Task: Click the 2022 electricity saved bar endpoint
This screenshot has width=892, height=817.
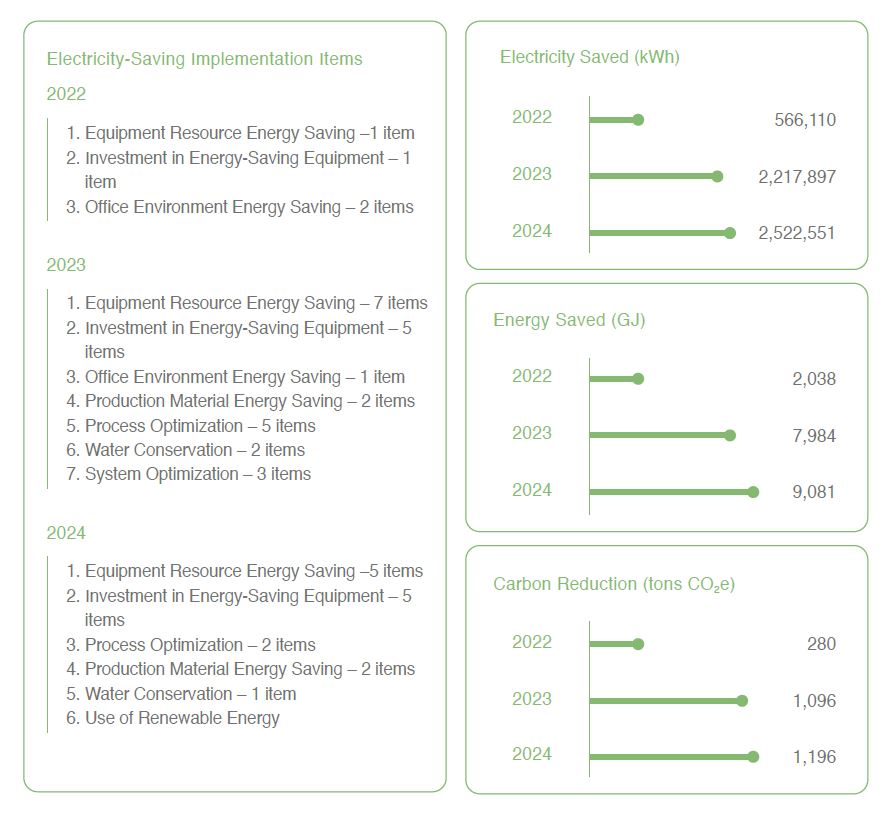Action: pos(638,119)
